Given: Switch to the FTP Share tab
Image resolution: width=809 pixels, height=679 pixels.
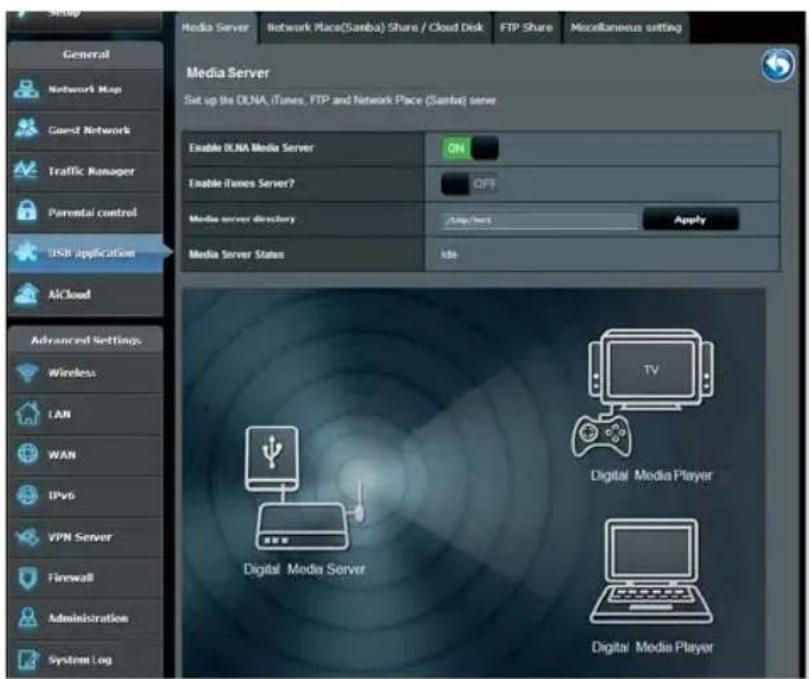Looking at the screenshot, I should pos(526,27).
